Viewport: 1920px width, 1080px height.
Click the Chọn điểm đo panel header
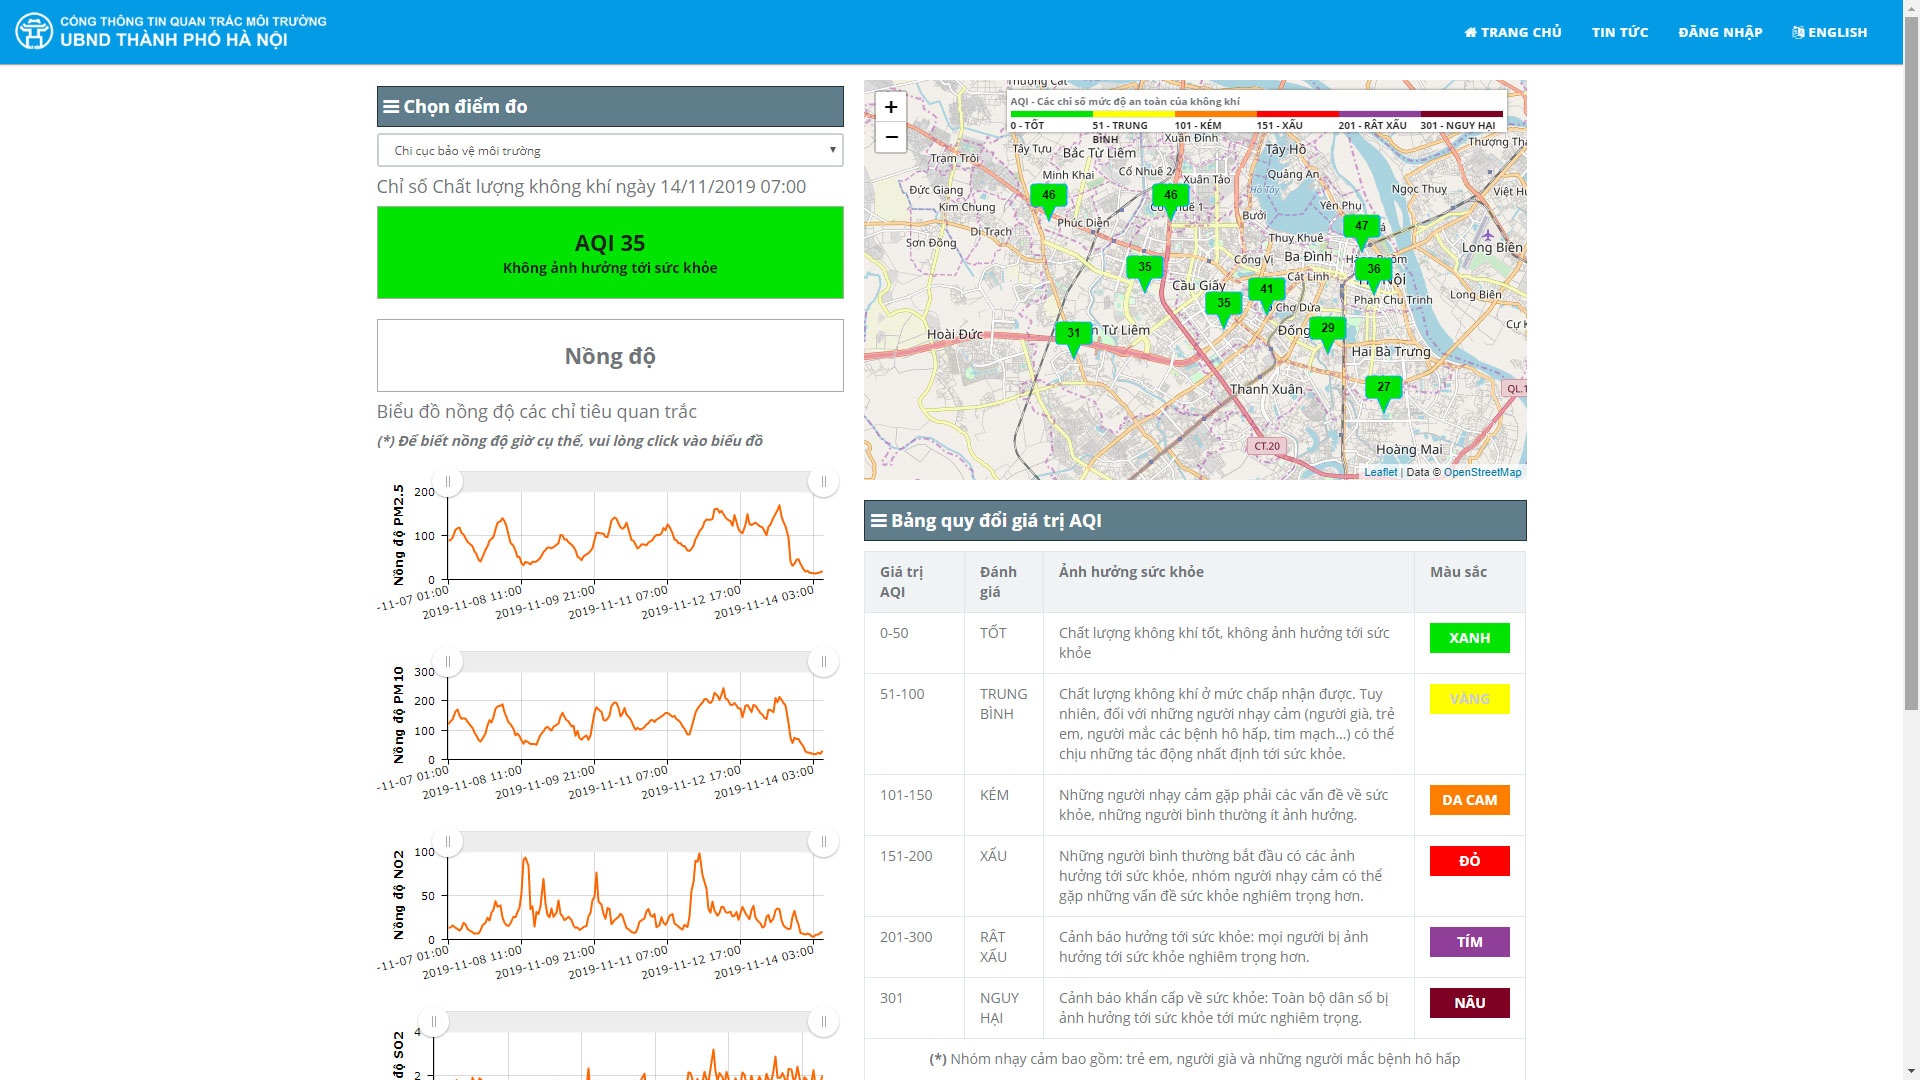[610, 107]
